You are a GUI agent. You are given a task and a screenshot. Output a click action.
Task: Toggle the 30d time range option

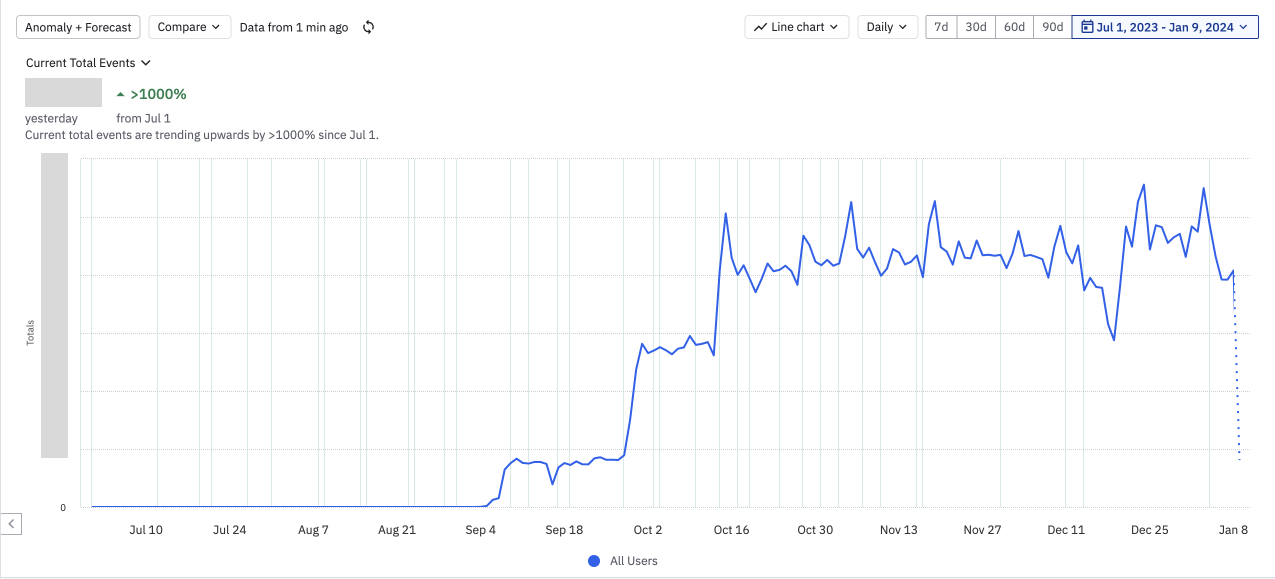[976, 27]
